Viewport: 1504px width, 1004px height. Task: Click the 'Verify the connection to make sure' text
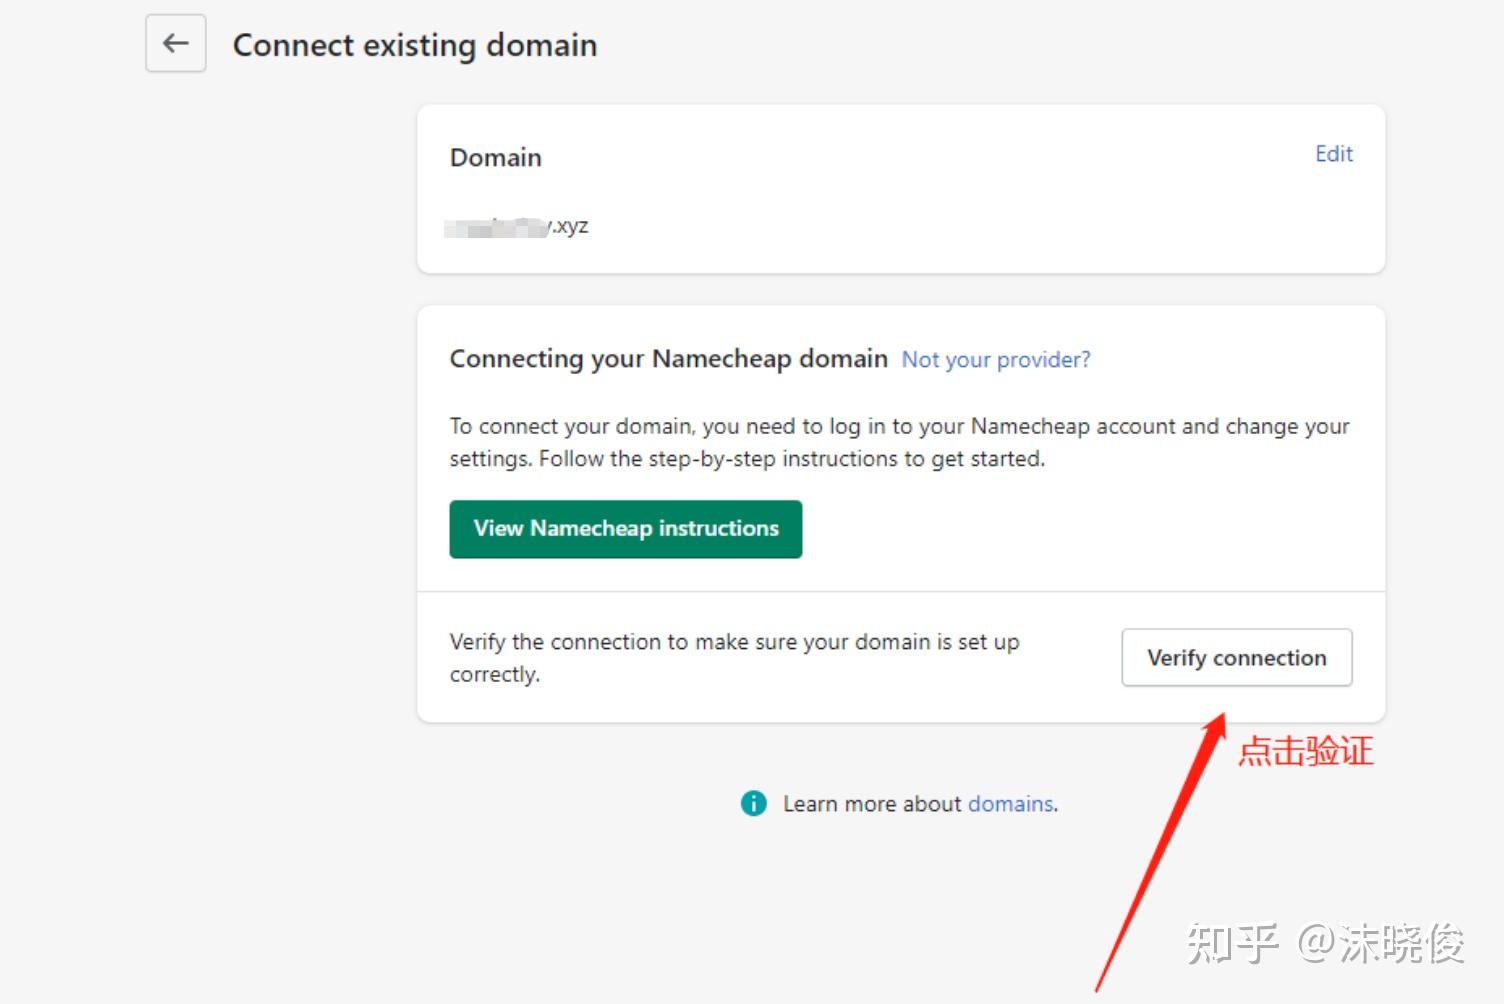pyautogui.click(x=735, y=658)
